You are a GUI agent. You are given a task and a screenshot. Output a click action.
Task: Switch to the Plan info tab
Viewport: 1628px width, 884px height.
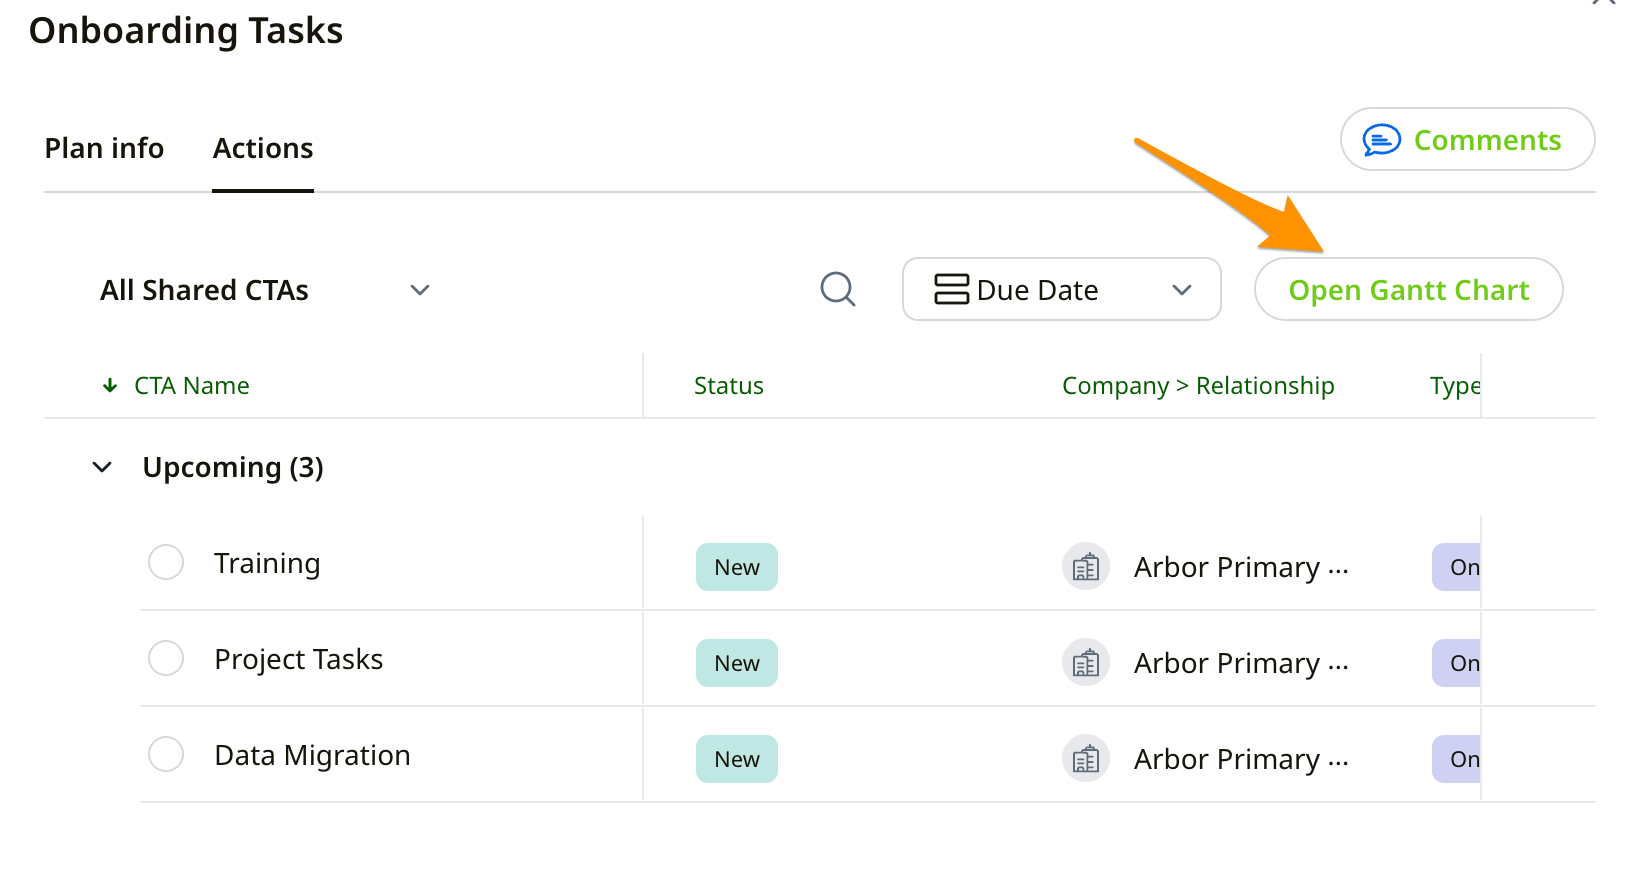point(104,149)
